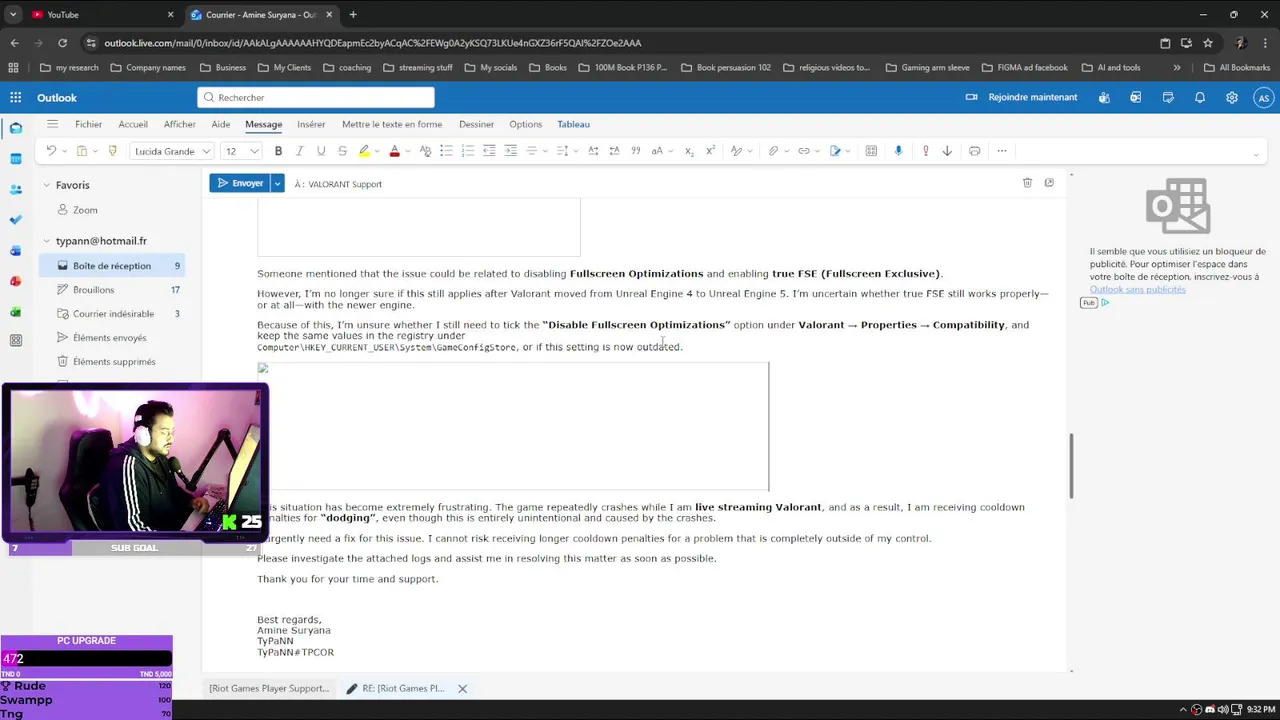Click the Rechercher search field
The image size is (1280, 720).
316,97
